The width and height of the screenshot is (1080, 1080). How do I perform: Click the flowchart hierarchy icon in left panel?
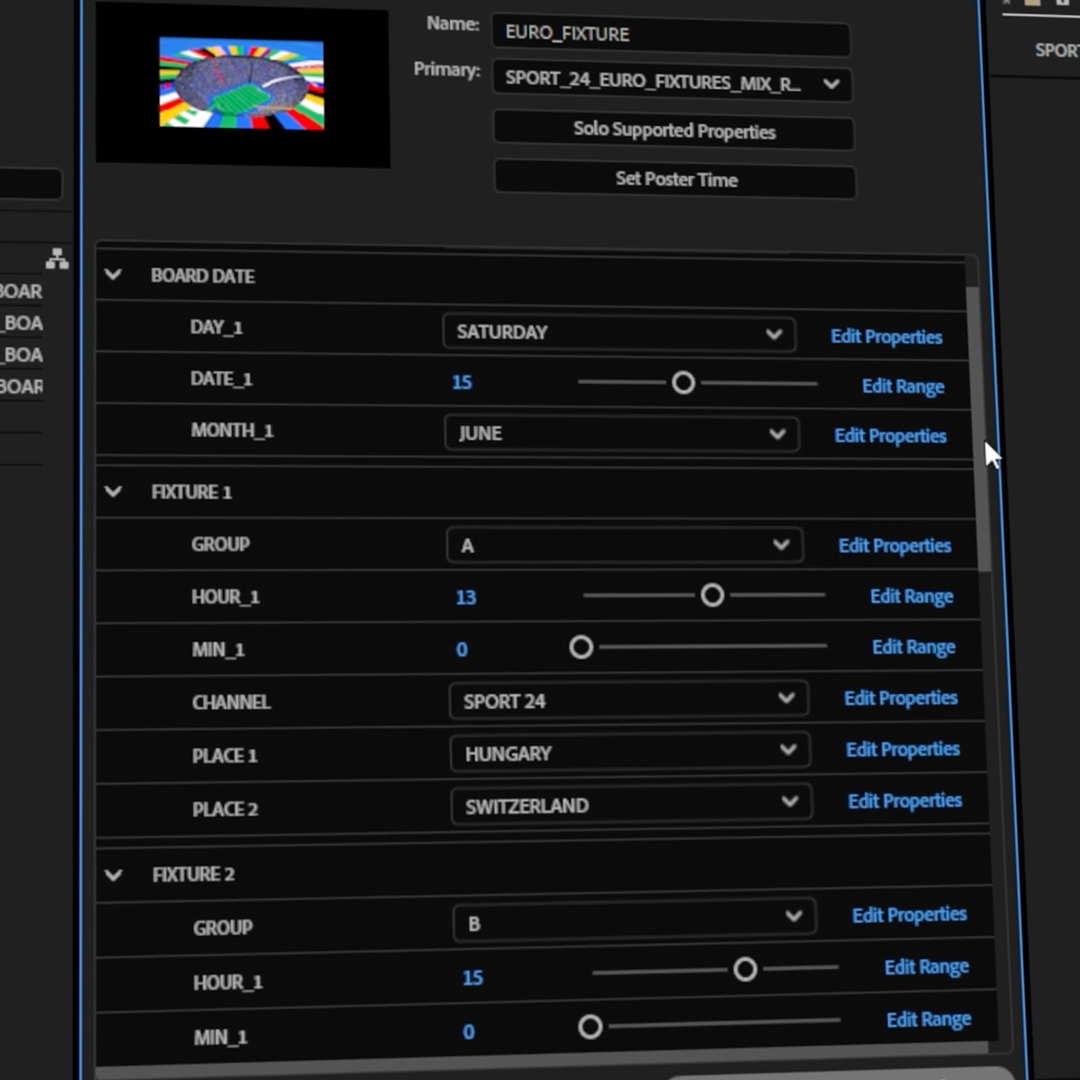pyautogui.click(x=57, y=260)
